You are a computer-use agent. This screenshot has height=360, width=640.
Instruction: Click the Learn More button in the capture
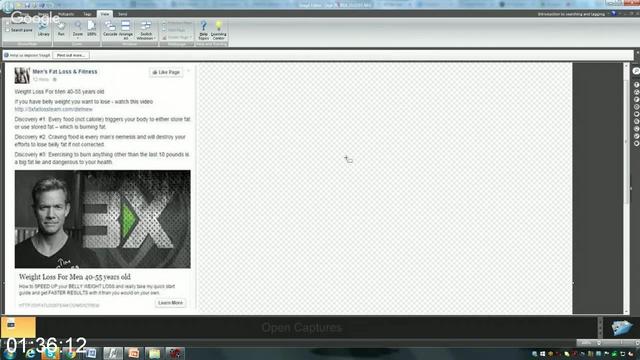(170, 303)
